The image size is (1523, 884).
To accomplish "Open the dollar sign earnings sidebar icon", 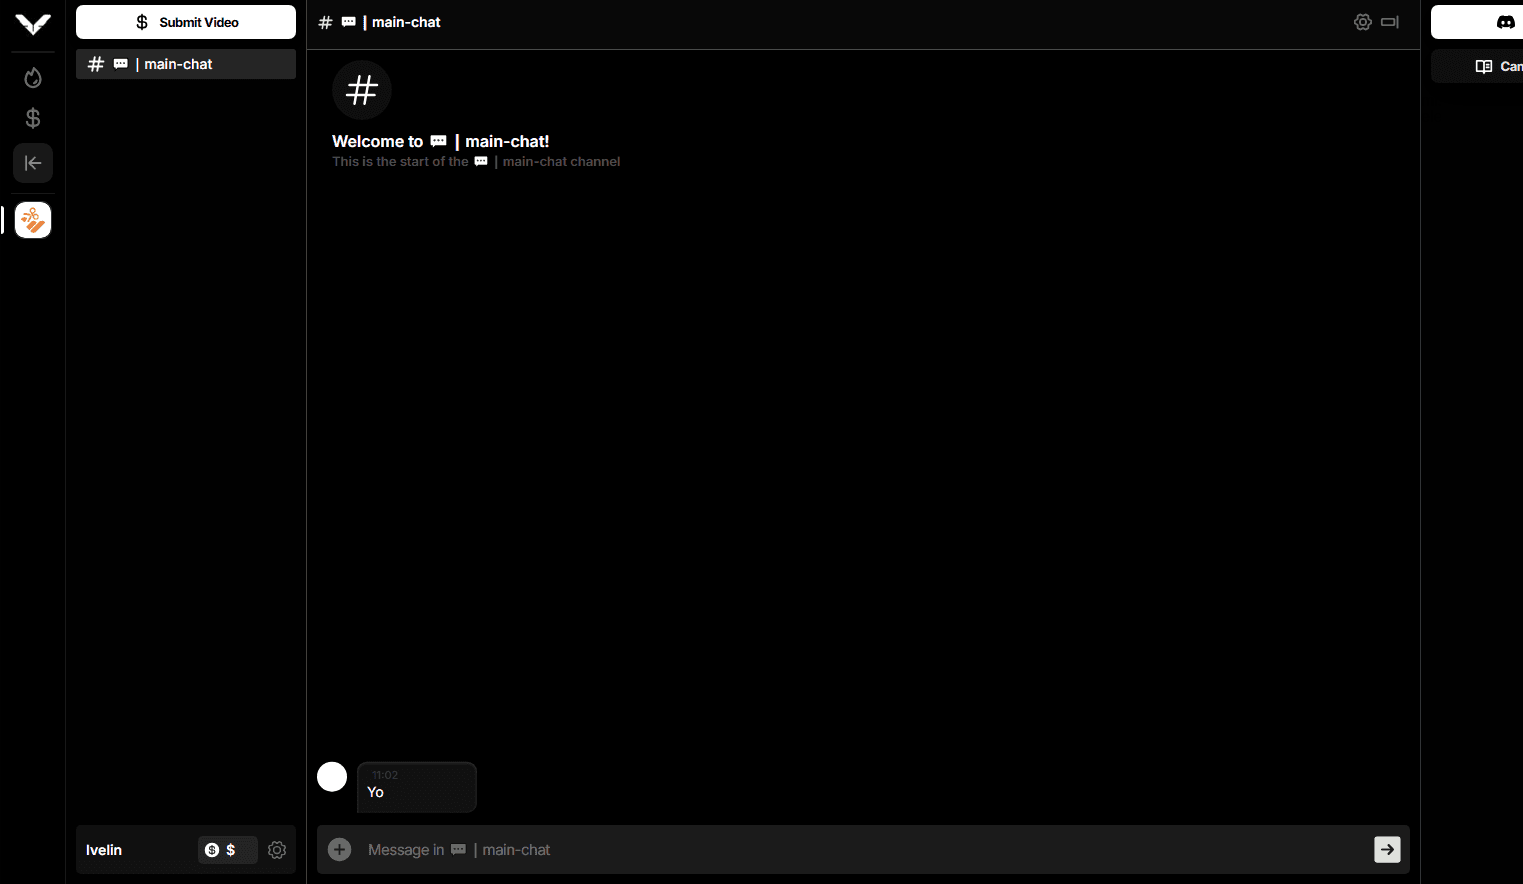I will click(x=33, y=119).
